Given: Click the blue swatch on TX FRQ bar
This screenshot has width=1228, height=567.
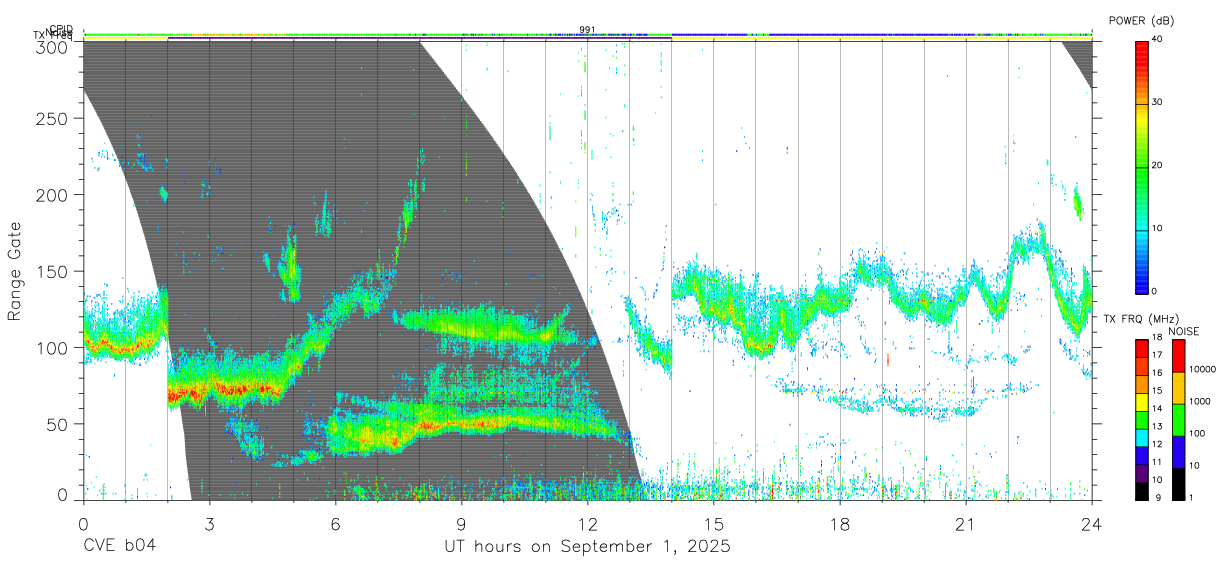Looking at the screenshot, I should tap(1142, 453).
